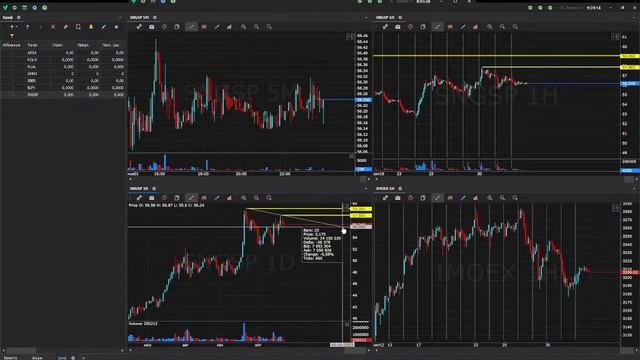Click the orange filter funnel icon
Viewport: 640px width, 360px height.
click(12, 36)
